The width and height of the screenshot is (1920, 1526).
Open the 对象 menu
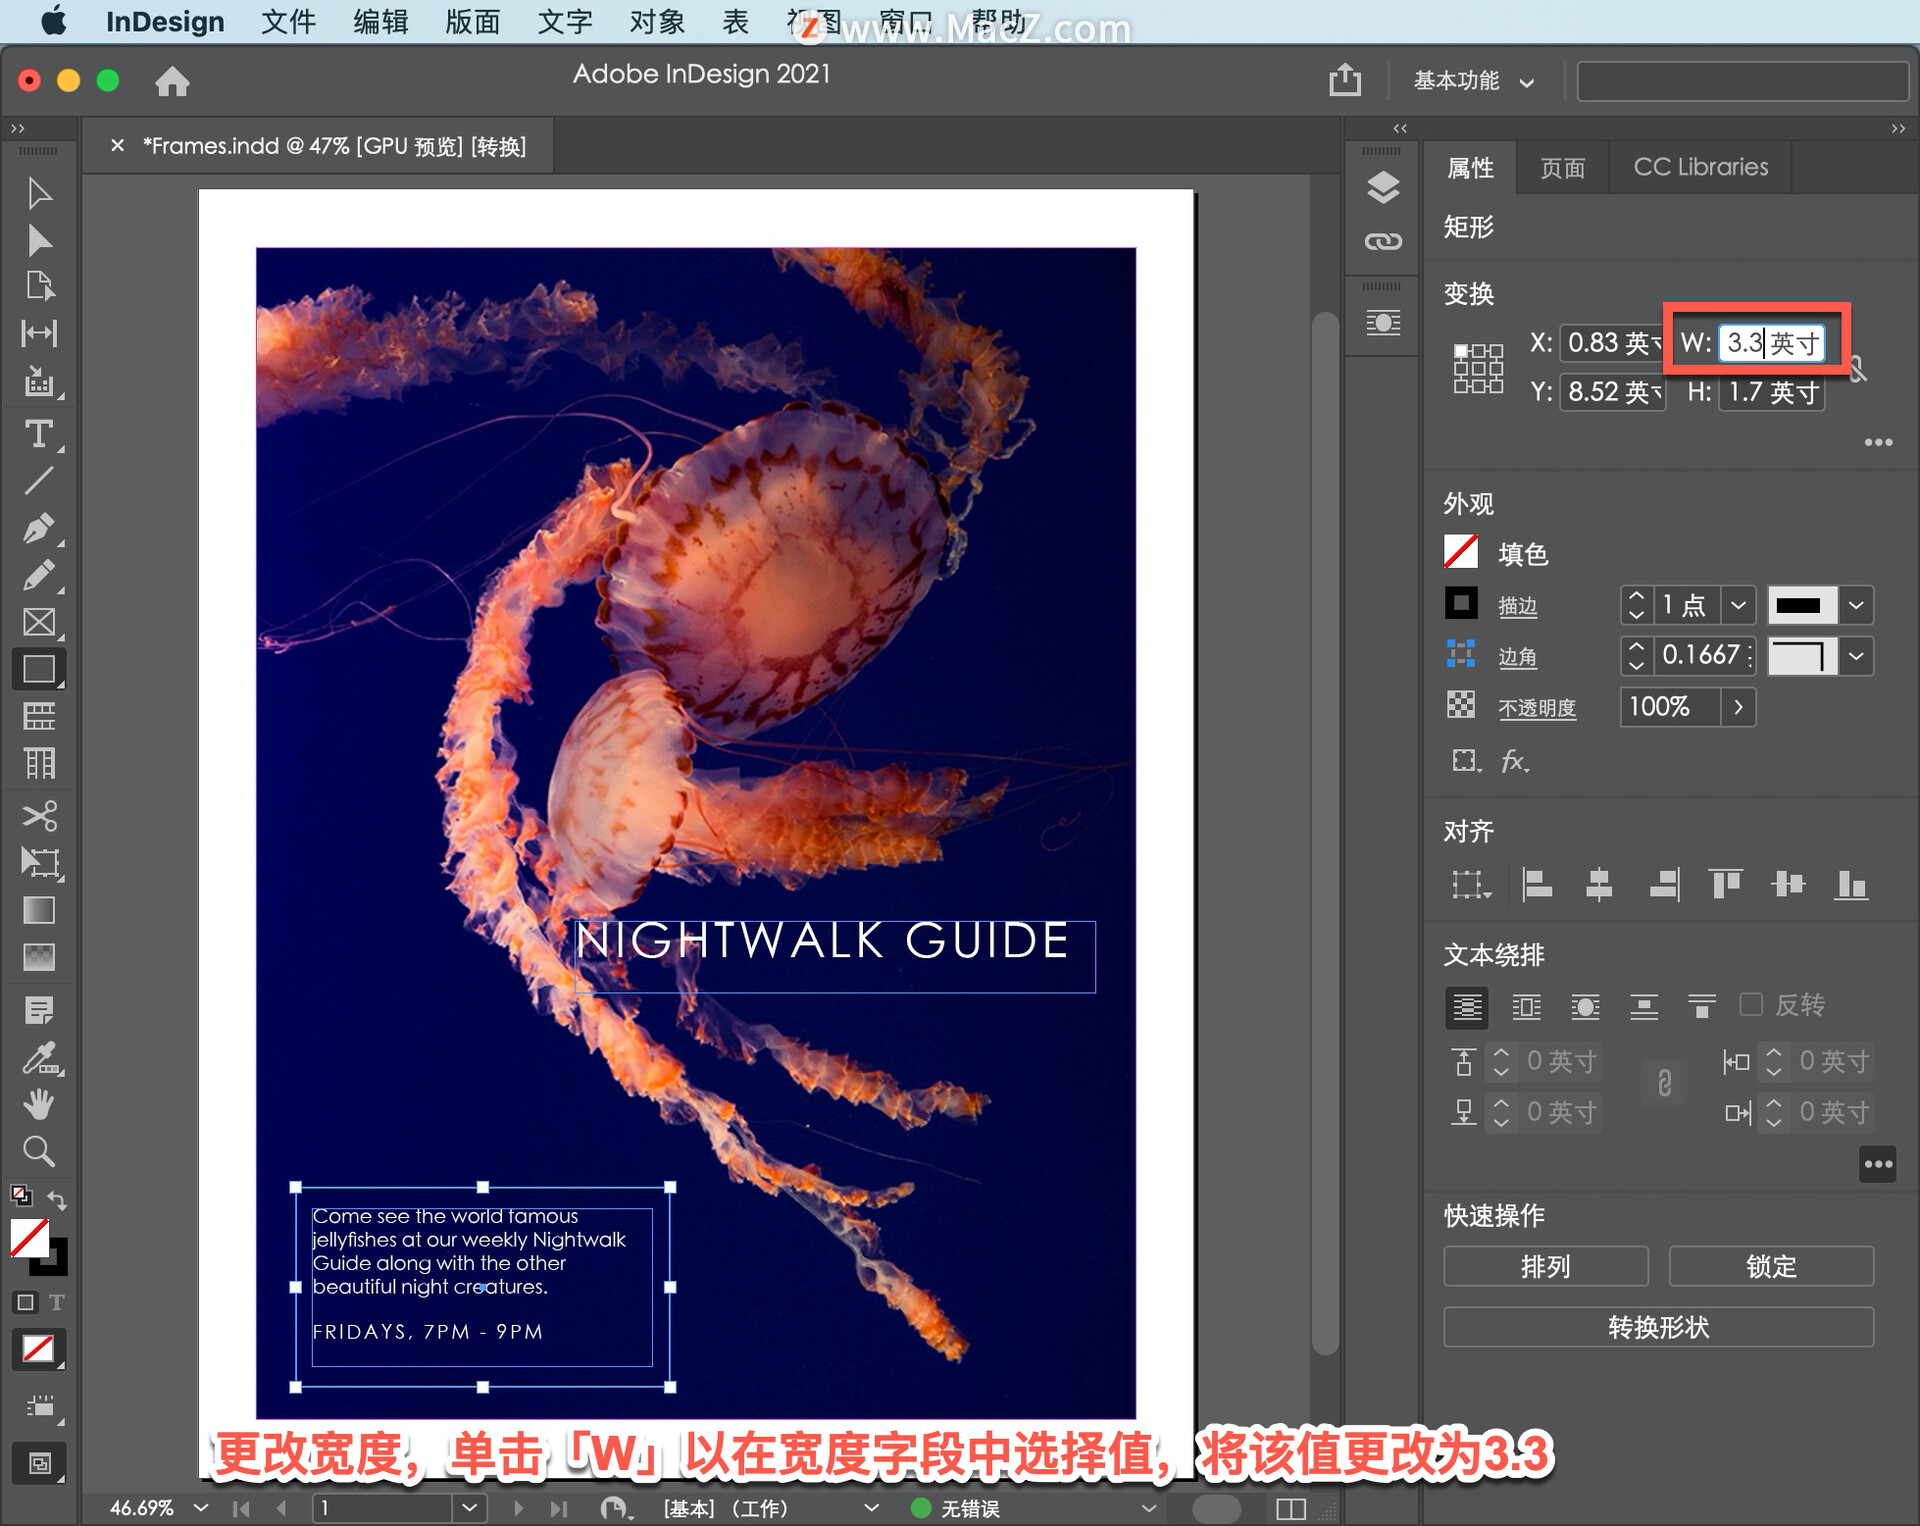pos(657,22)
